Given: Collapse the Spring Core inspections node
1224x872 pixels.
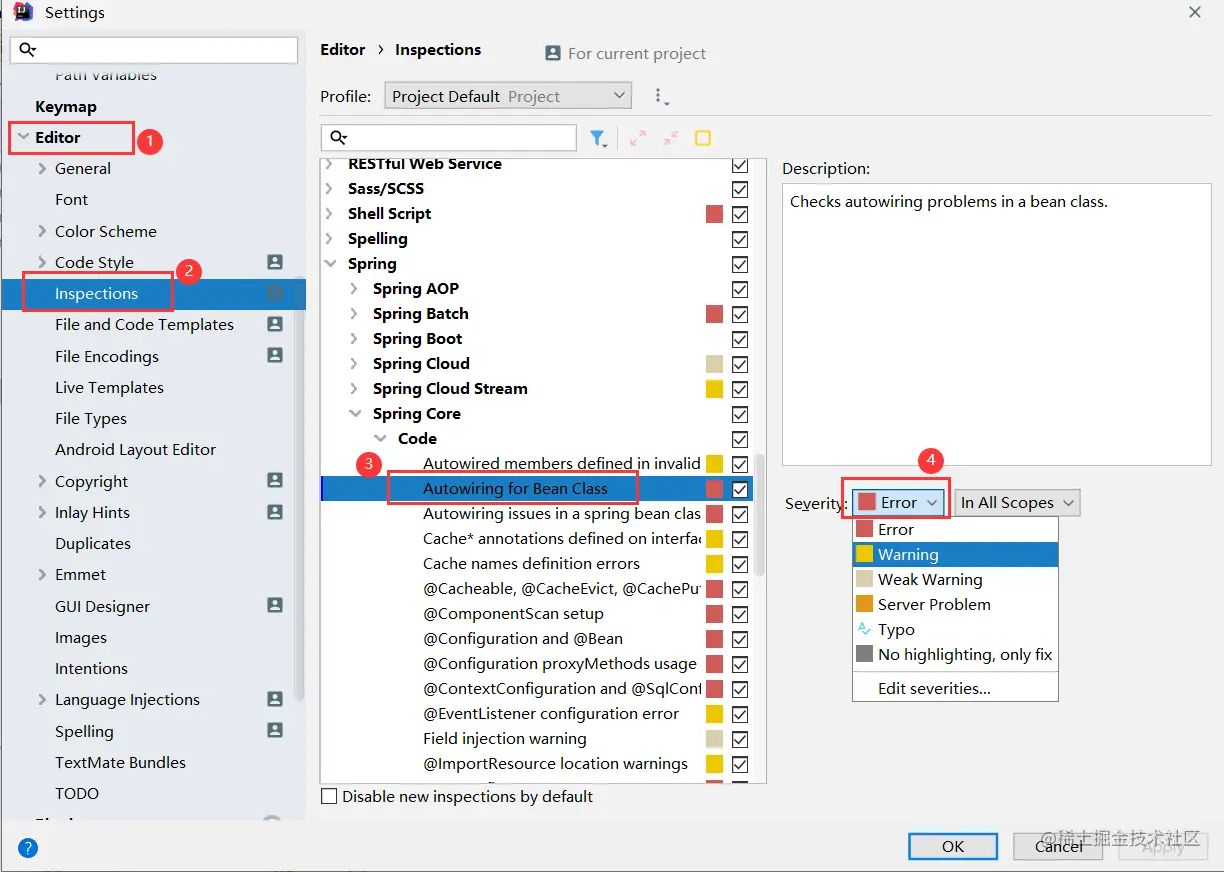Looking at the screenshot, I should (354, 414).
